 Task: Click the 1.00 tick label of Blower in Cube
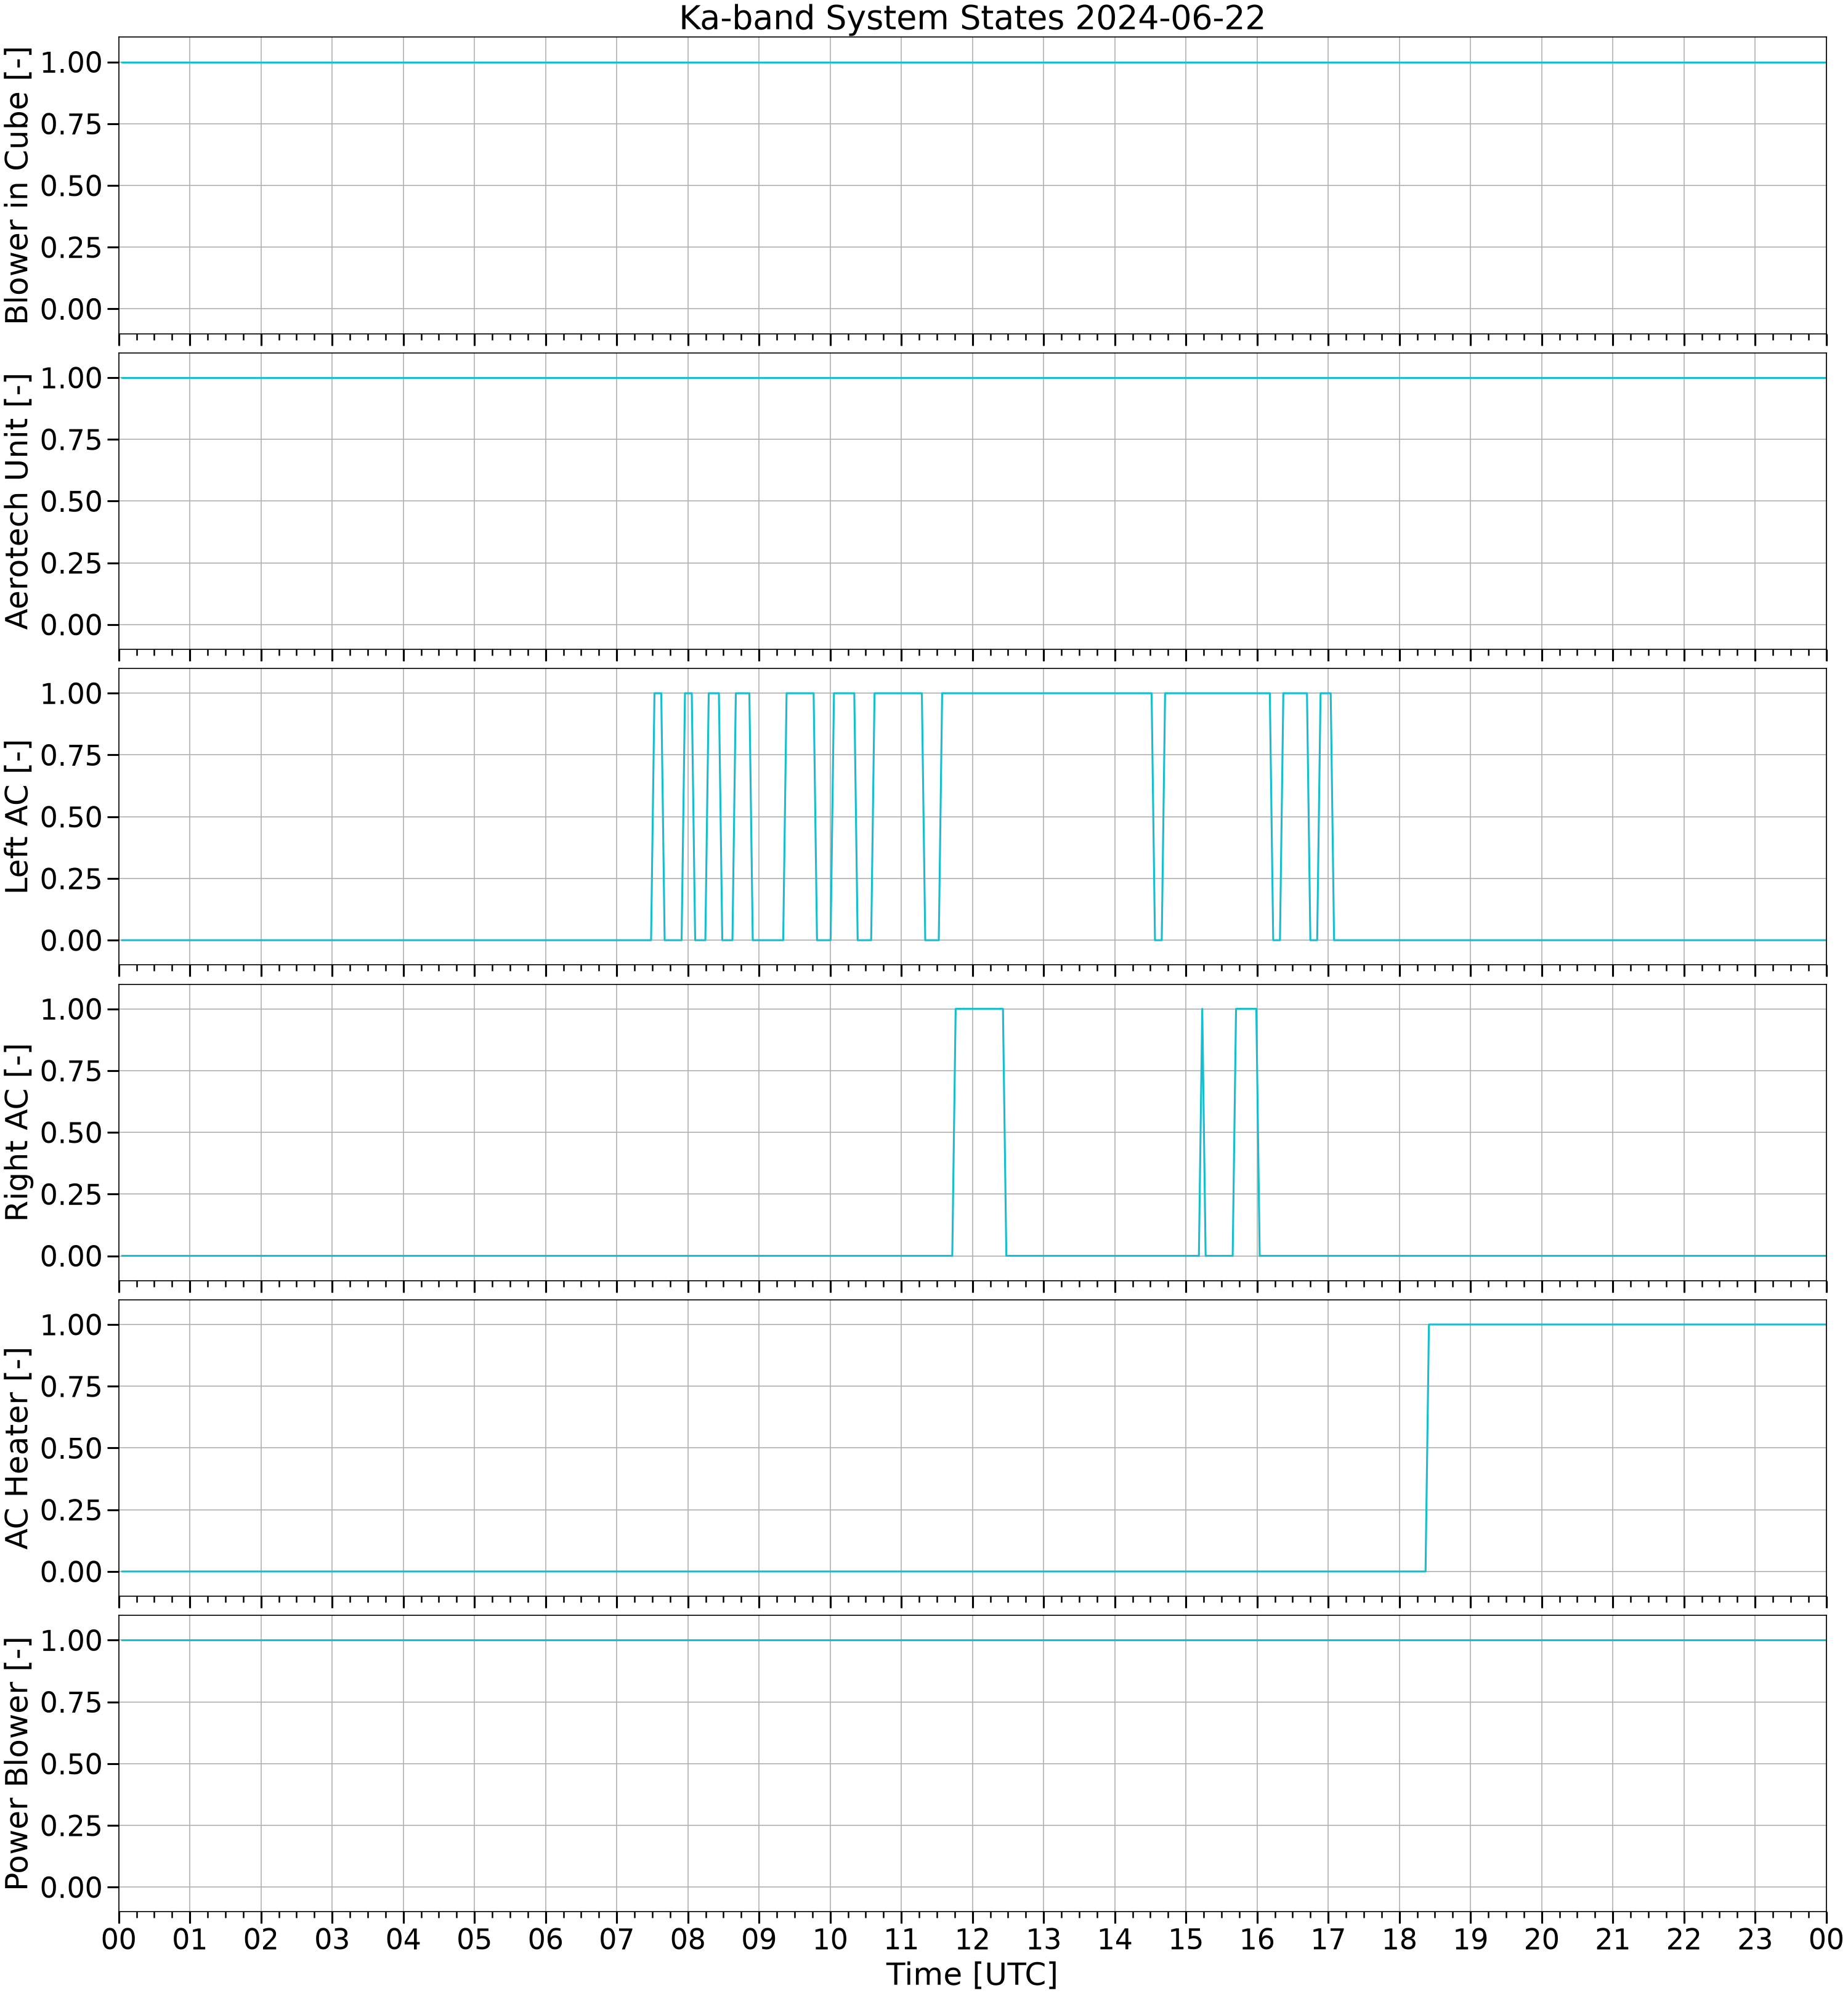click(x=71, y=62)
